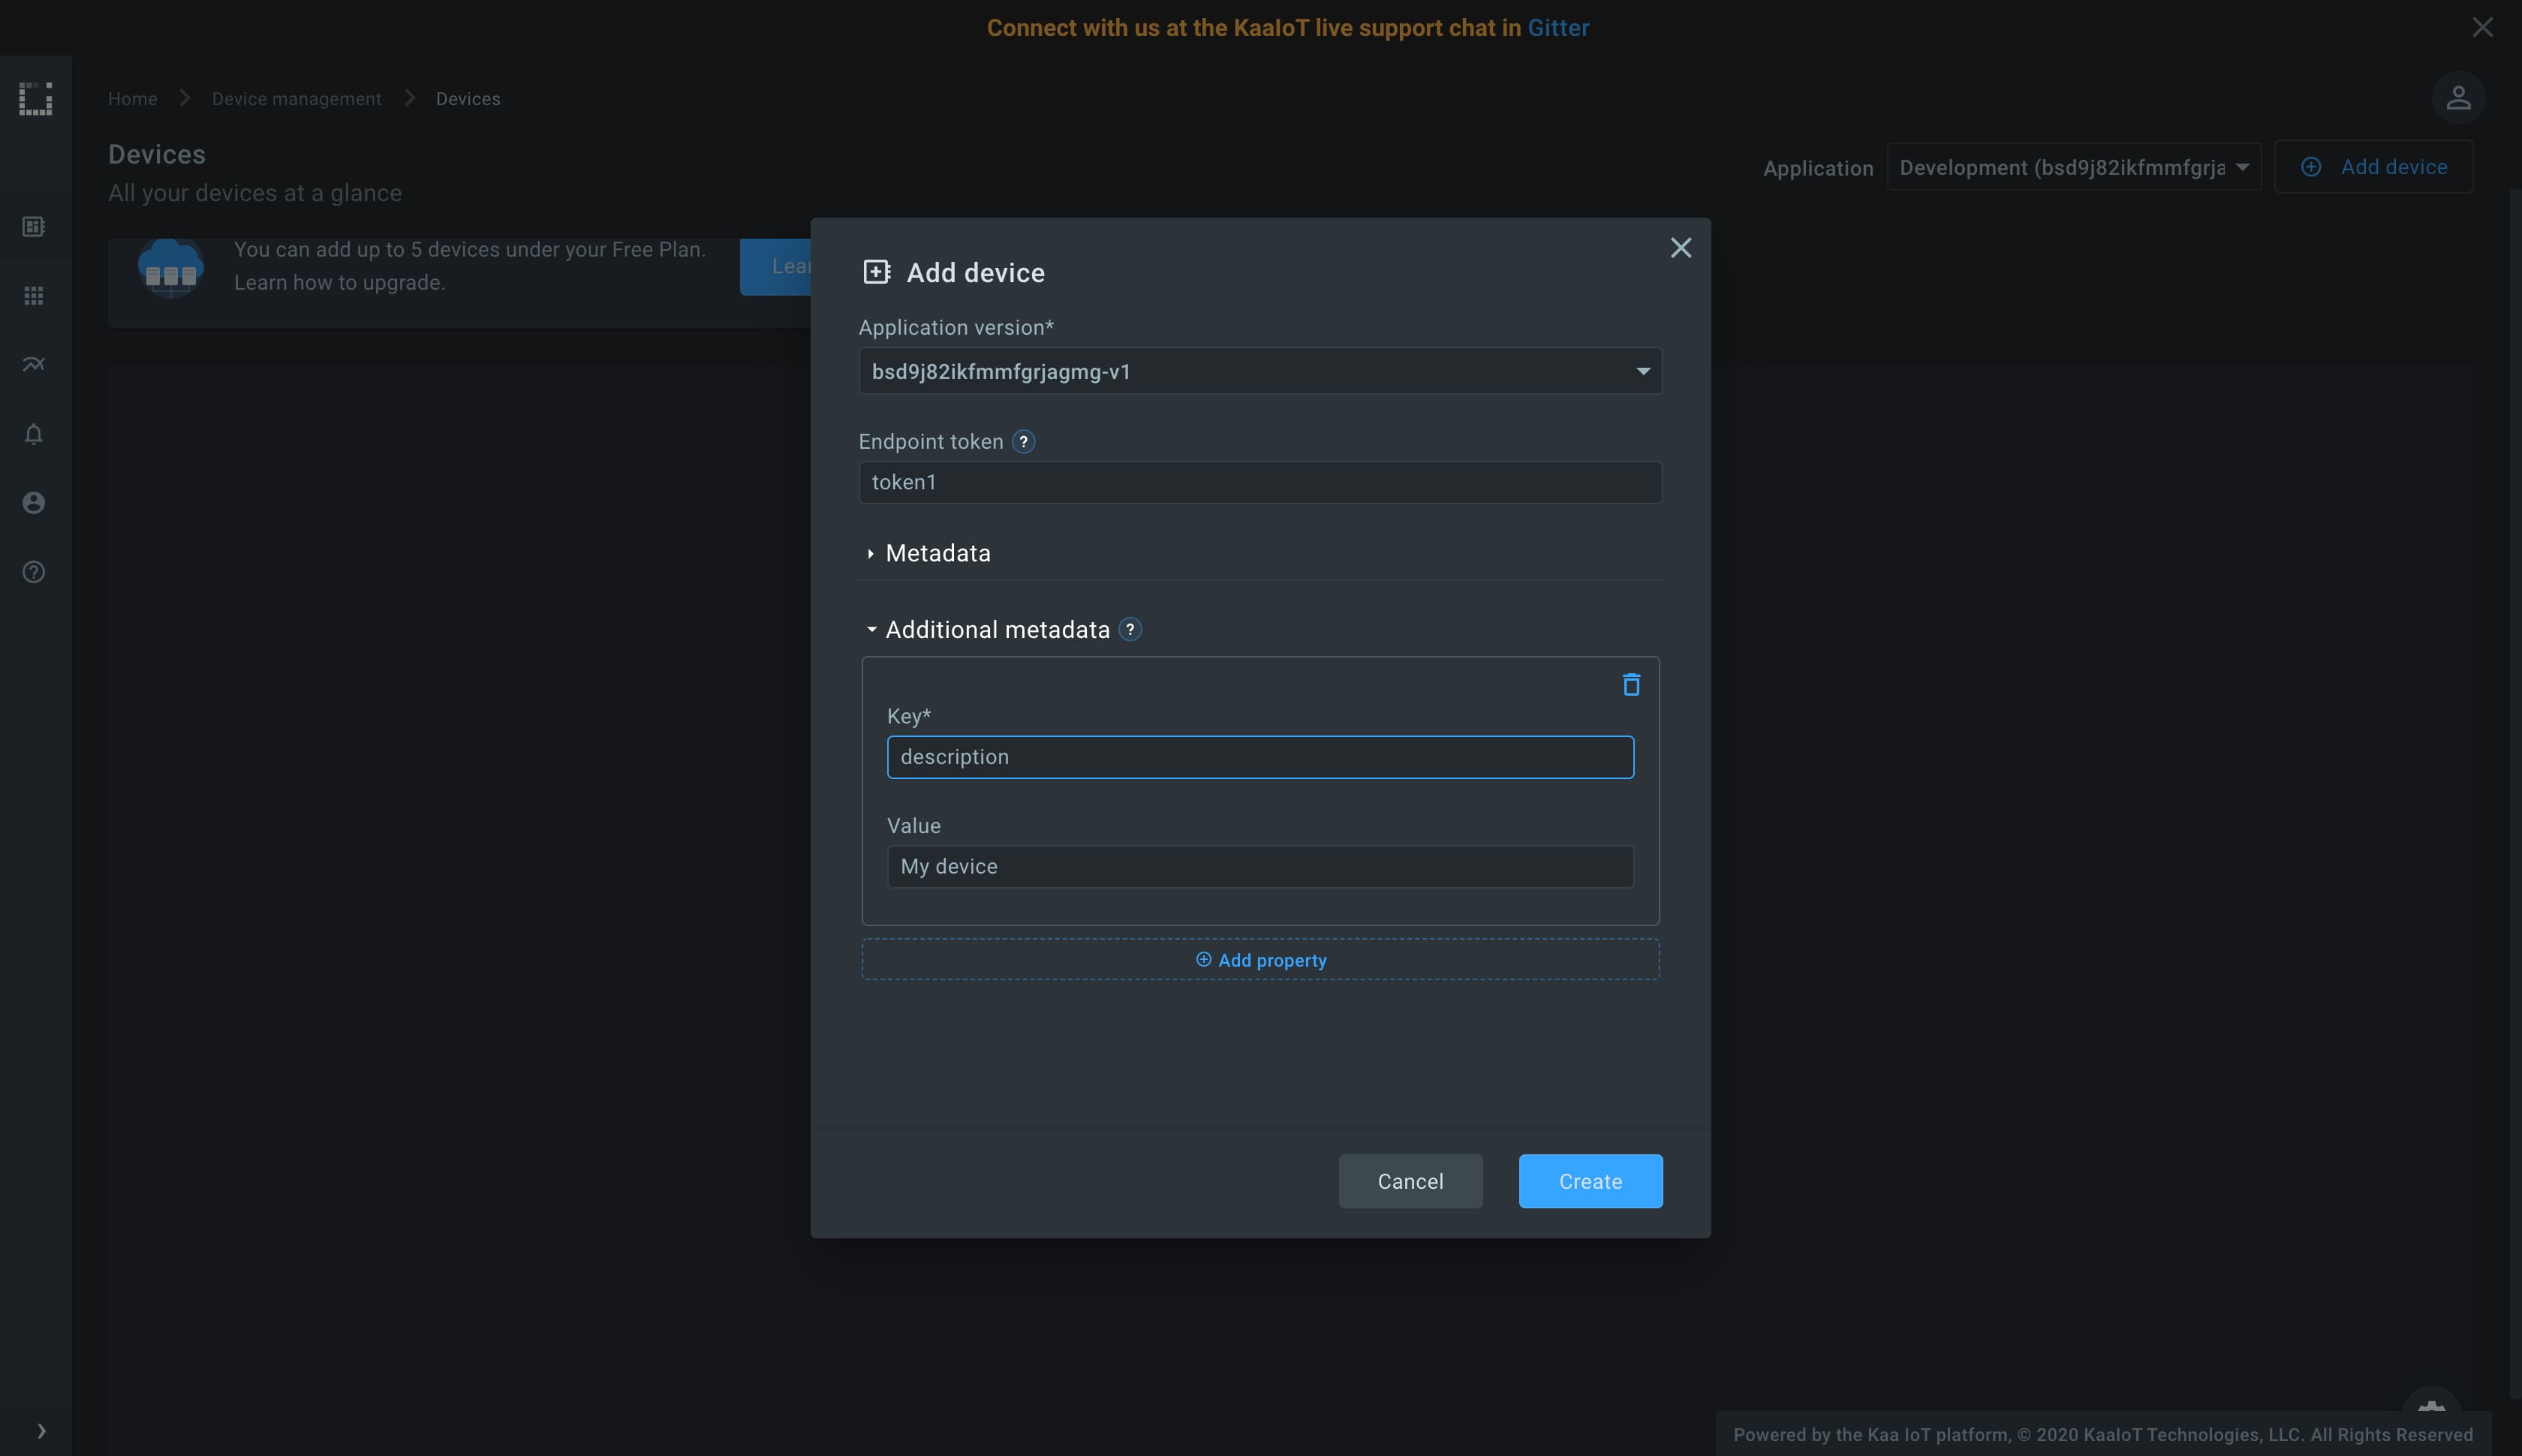
Task: Click the delete trash icon for metadata
Action: (1630, 684)
